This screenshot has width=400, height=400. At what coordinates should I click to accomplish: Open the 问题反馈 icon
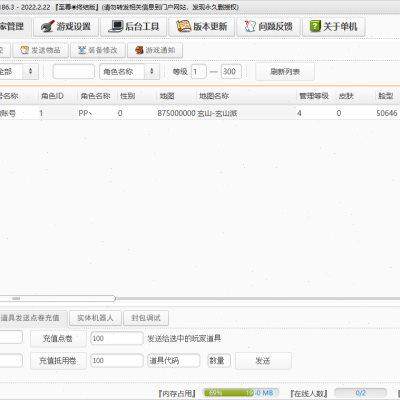[x=250, y=26]
